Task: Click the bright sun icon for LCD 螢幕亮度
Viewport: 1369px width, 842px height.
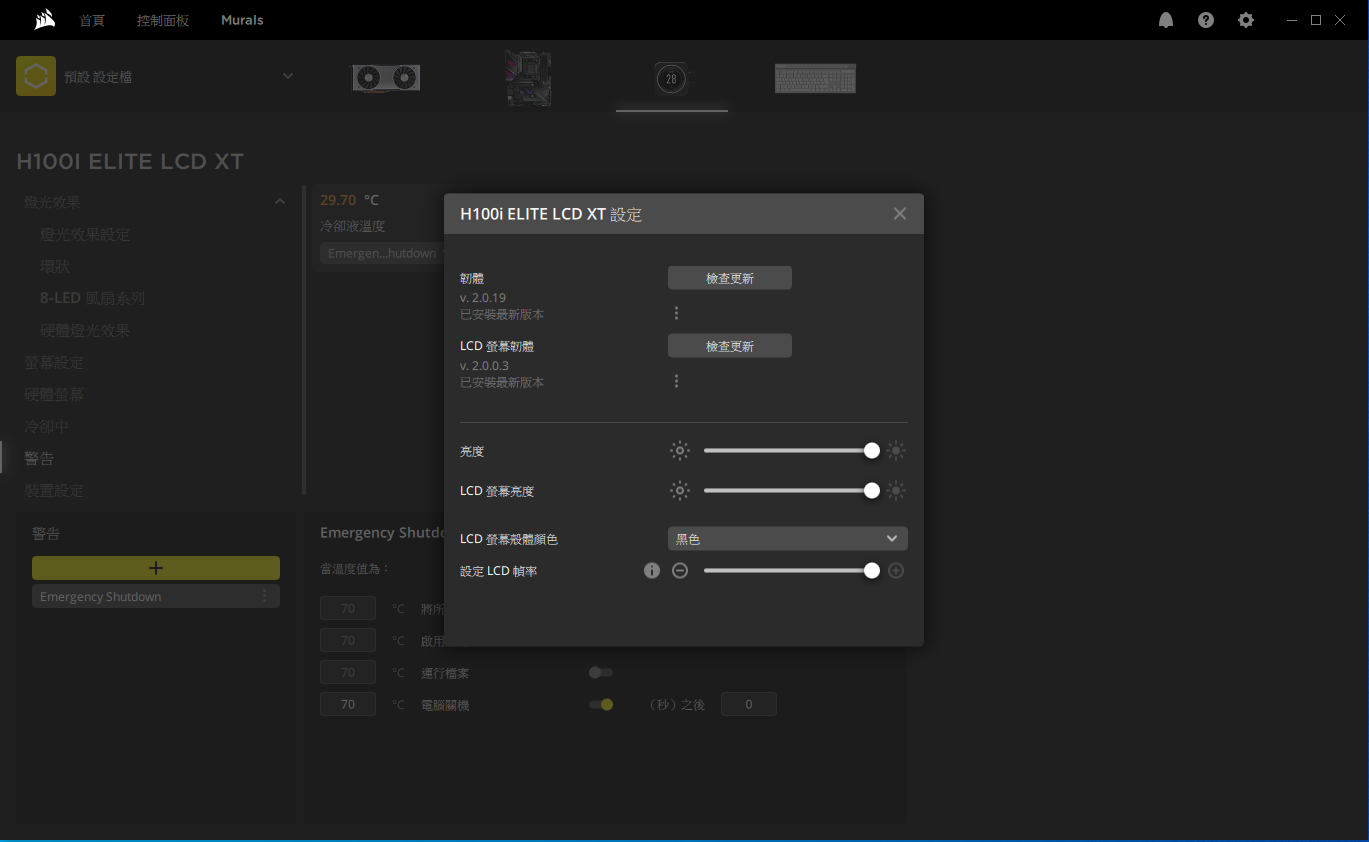Action: (896, 491)
